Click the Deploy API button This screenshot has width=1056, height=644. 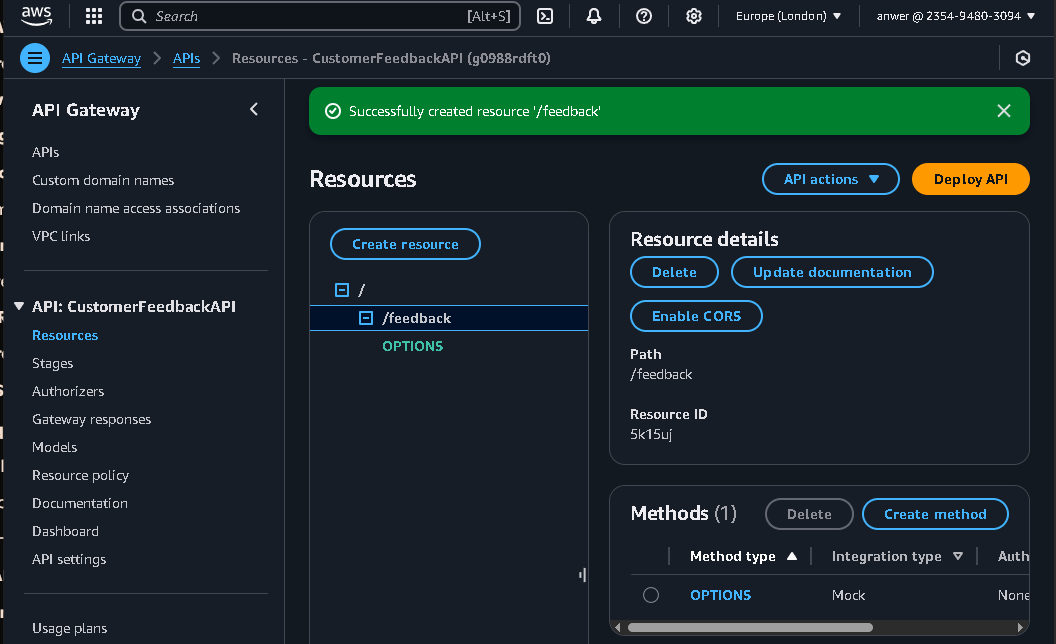(x=970, y=179)
